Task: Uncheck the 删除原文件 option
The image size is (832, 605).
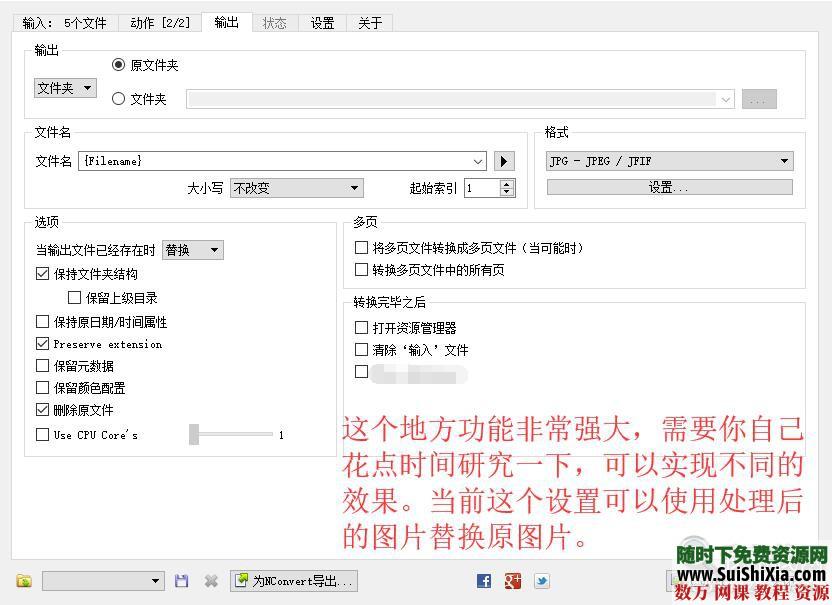Action: [42, 411]
